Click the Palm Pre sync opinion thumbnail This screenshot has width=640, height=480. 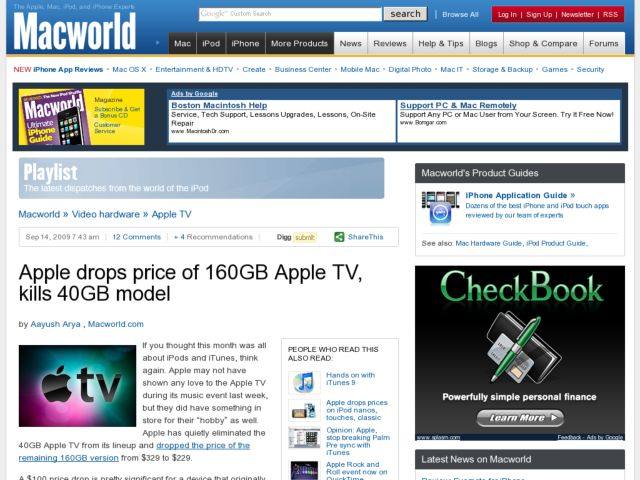click(303, 438)
